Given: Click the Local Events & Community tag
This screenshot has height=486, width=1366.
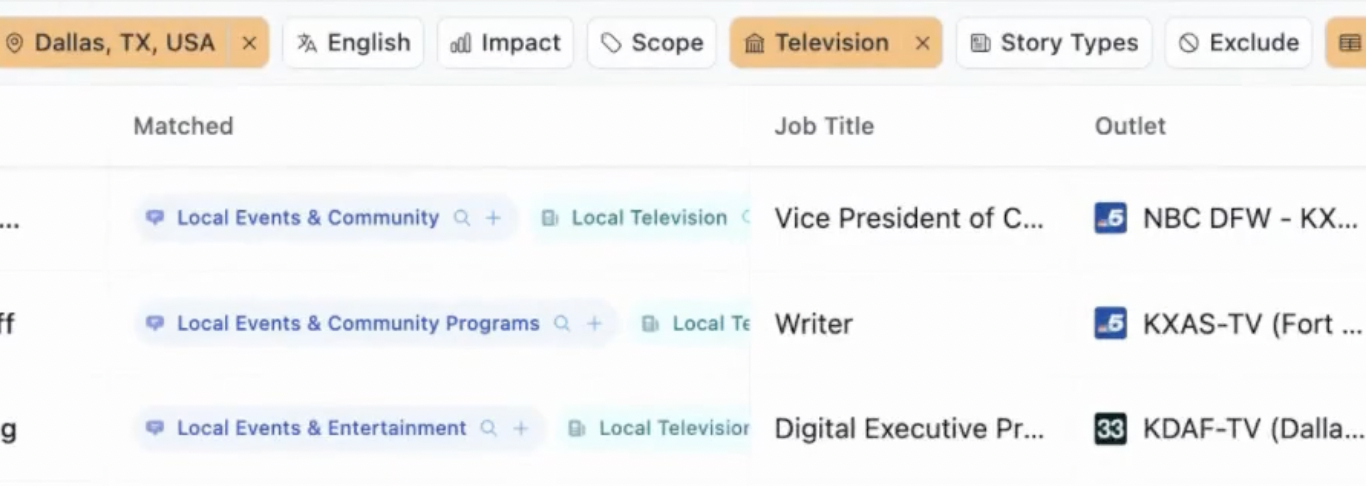Looking at the screenshot, I should click(x=307, y=218).
